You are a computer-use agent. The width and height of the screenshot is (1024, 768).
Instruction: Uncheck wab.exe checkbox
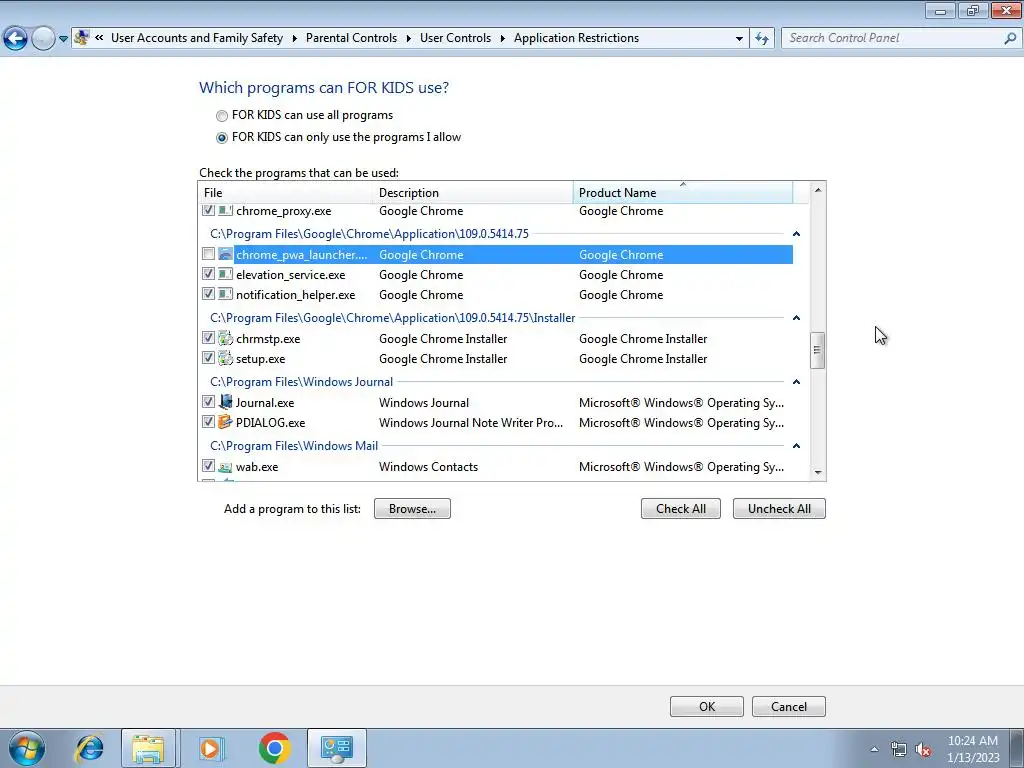point(208,466)
